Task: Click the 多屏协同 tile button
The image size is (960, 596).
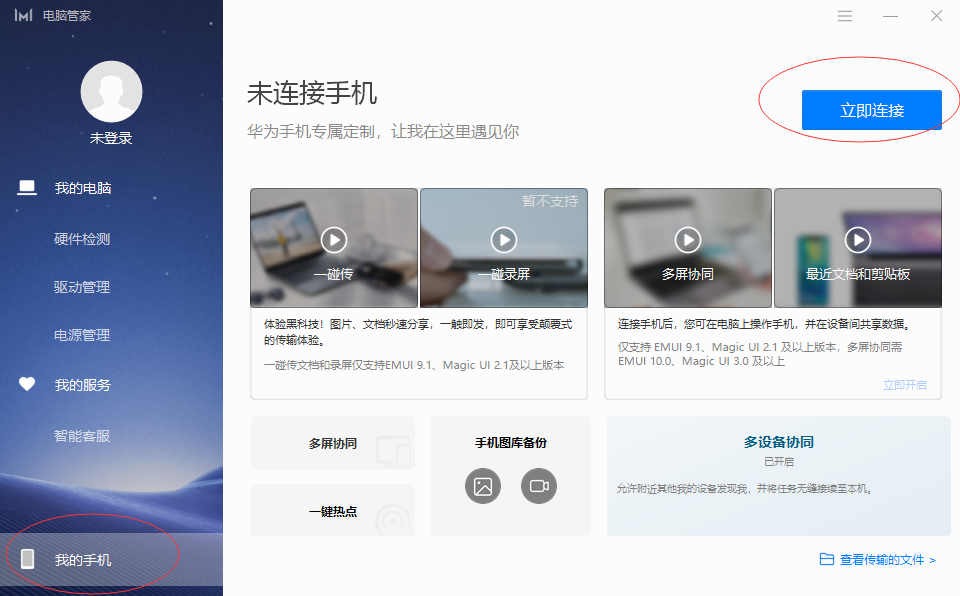Action: (x=333, y=443)
